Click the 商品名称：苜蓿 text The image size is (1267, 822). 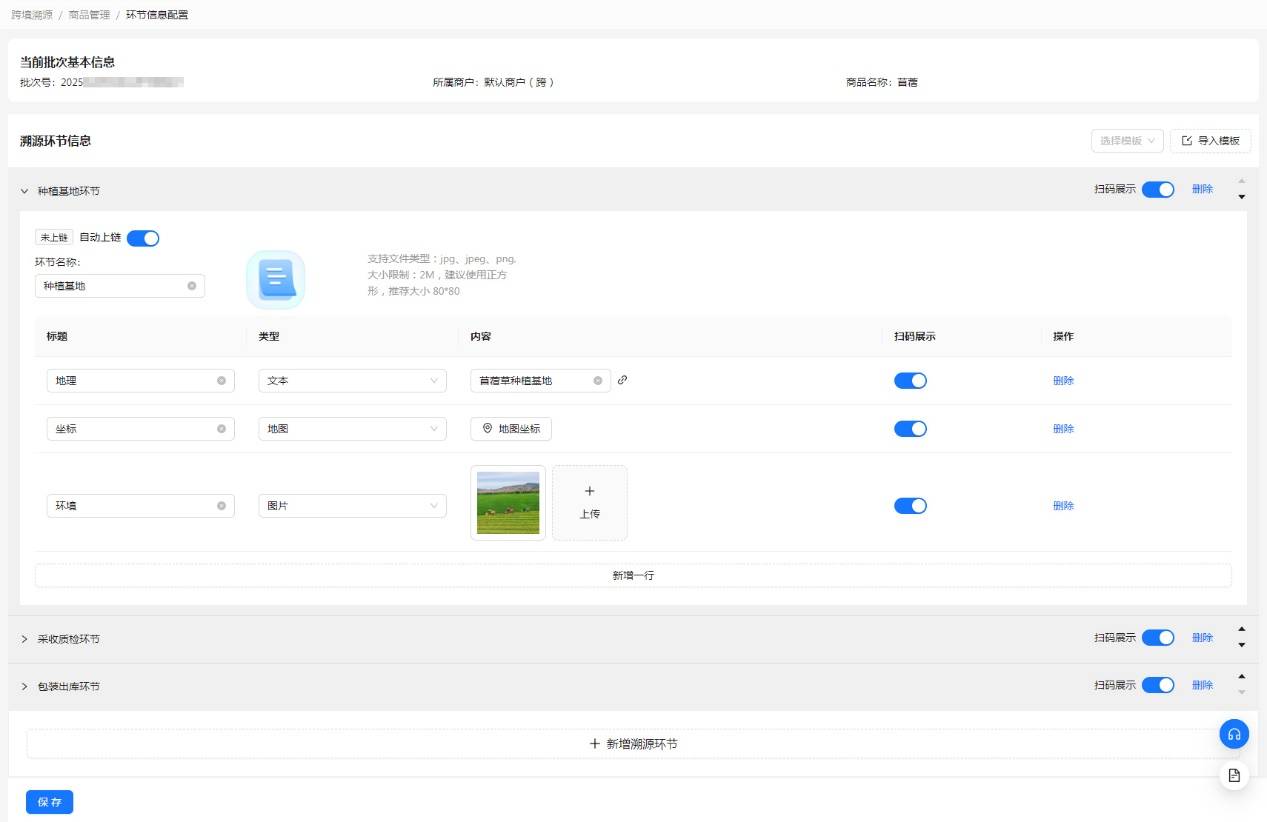882,83
